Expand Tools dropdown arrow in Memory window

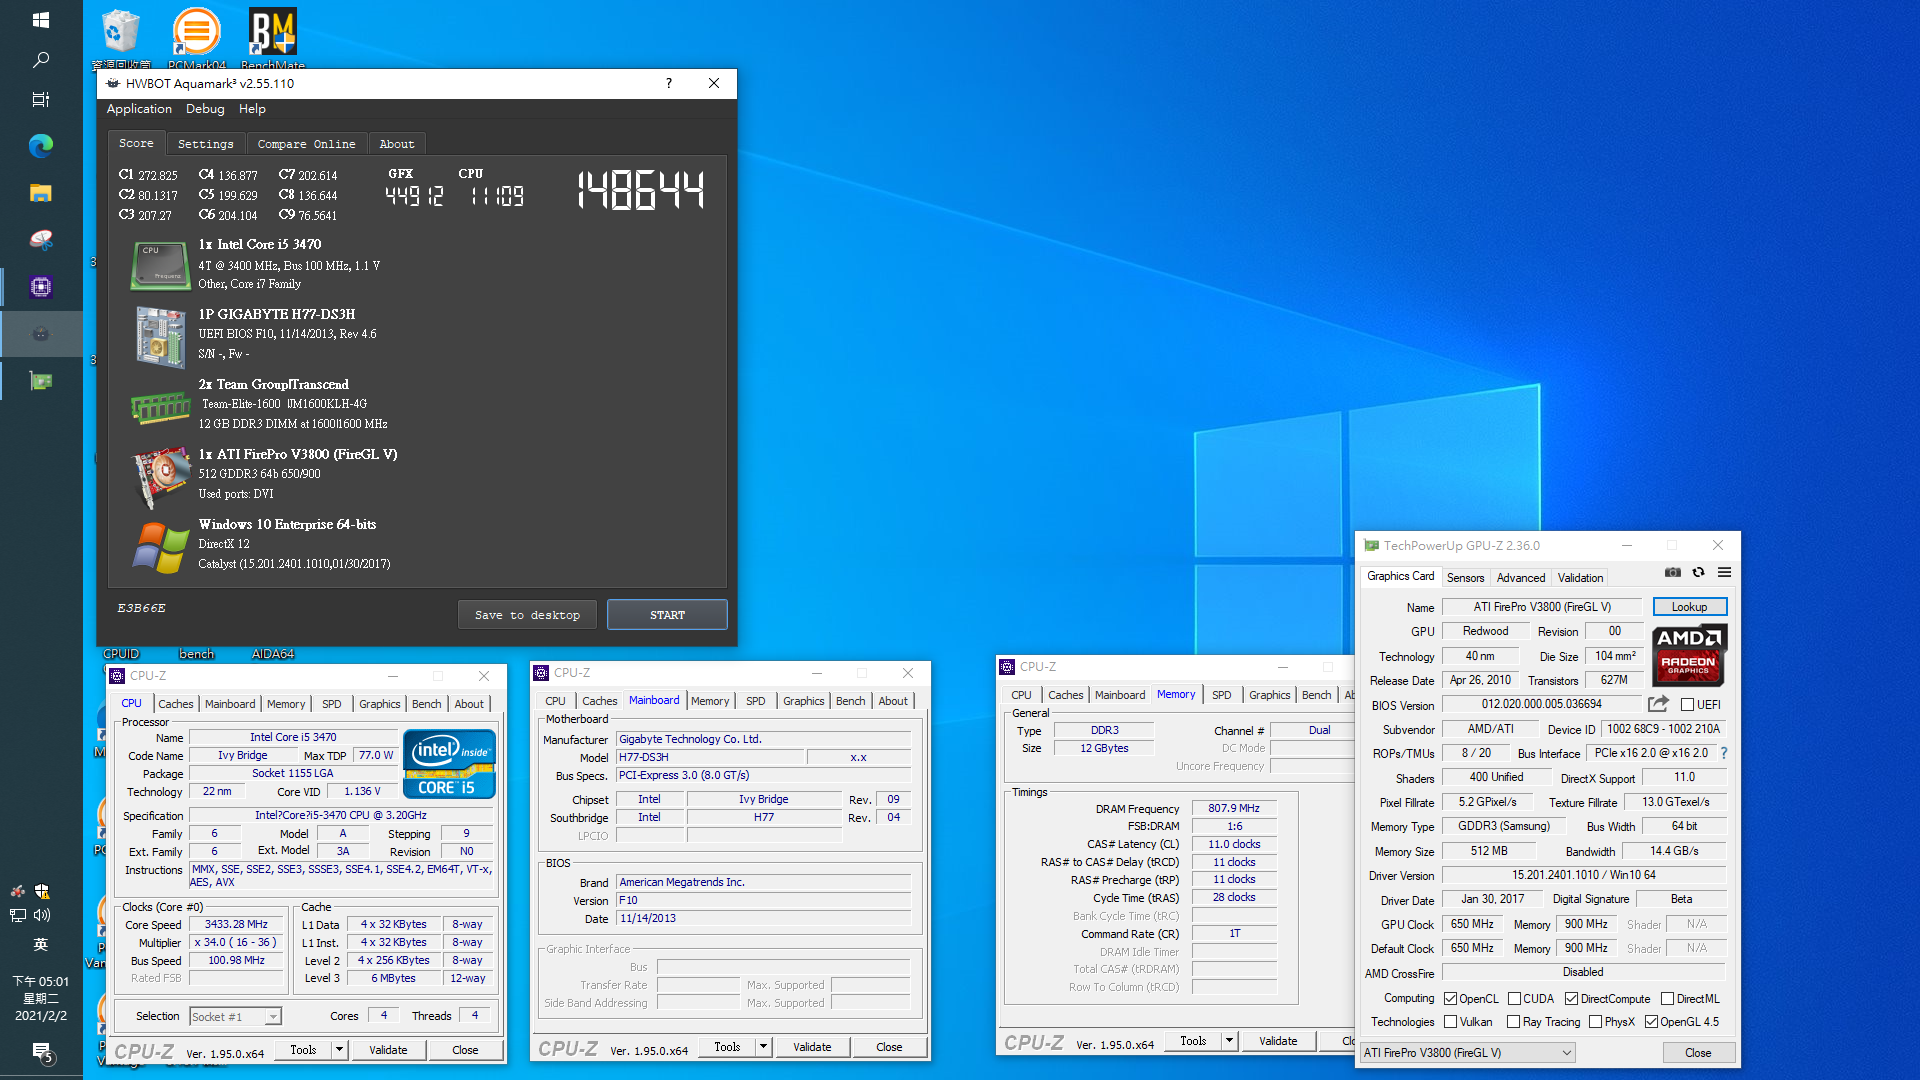pos(1229,1041)
